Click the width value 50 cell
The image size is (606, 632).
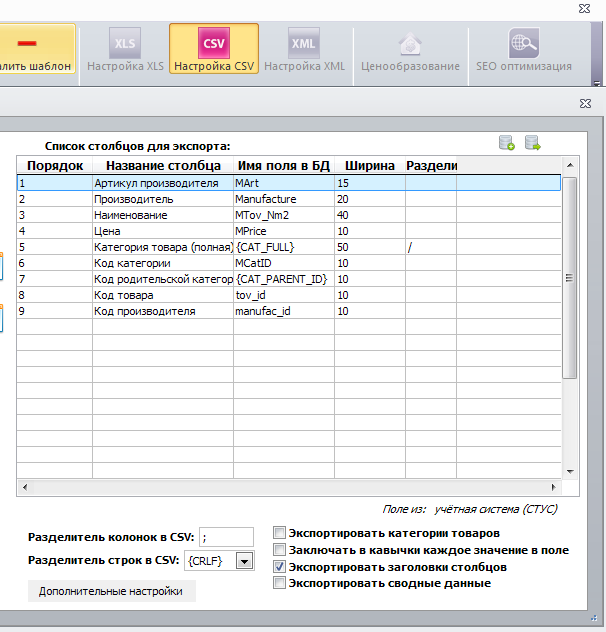coord(370,247)
